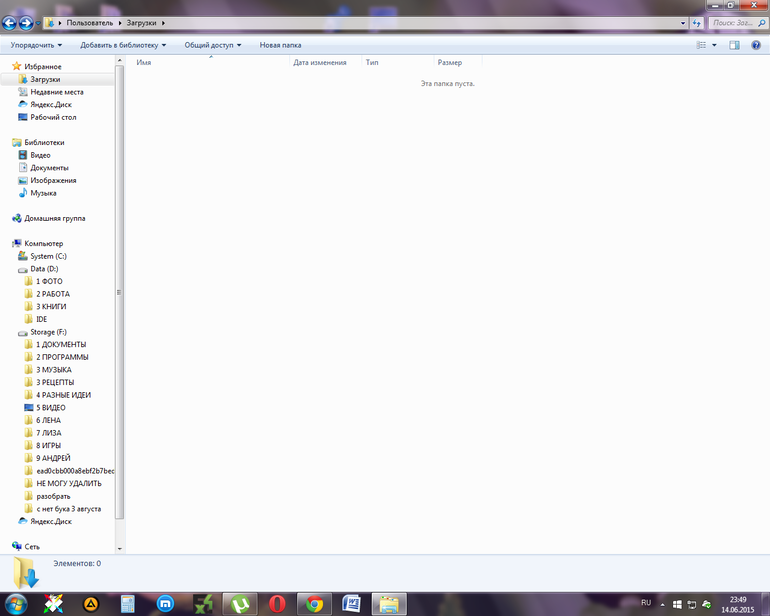Open Google Chrome from taskbar

314,604
